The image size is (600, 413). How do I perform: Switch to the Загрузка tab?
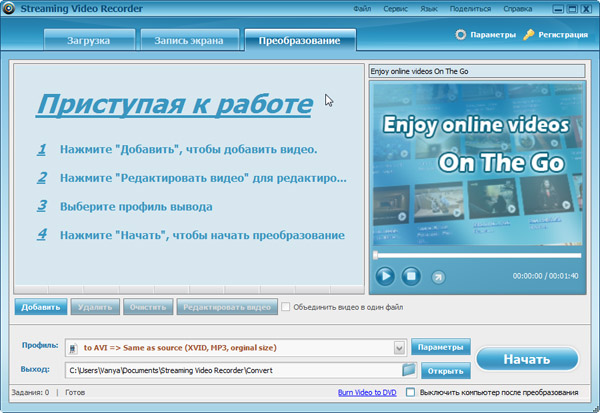point(89,41)
